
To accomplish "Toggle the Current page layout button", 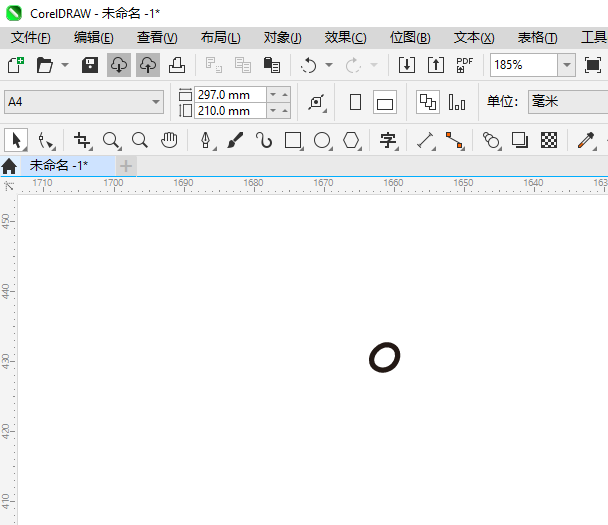I will point(457,102).
